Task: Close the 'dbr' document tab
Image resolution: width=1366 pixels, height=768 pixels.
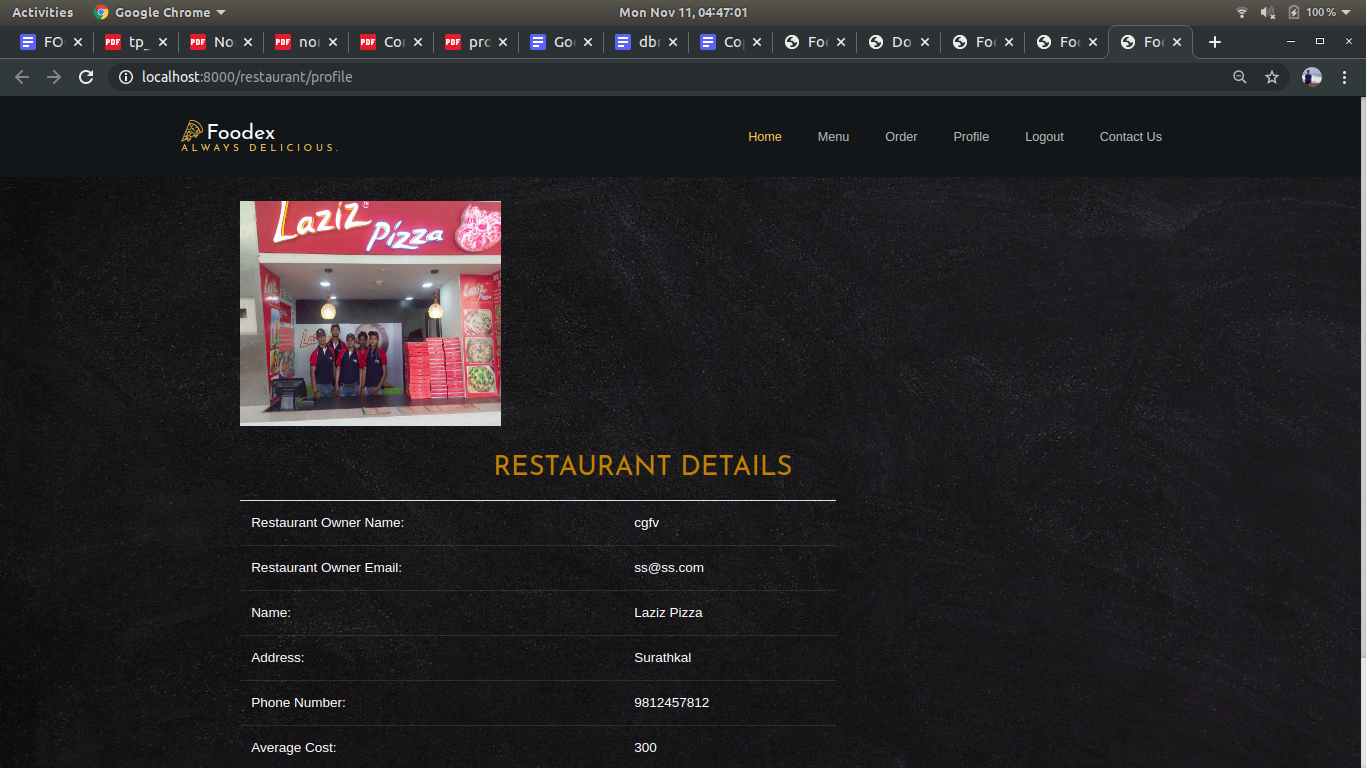Action: coord(672,42)
